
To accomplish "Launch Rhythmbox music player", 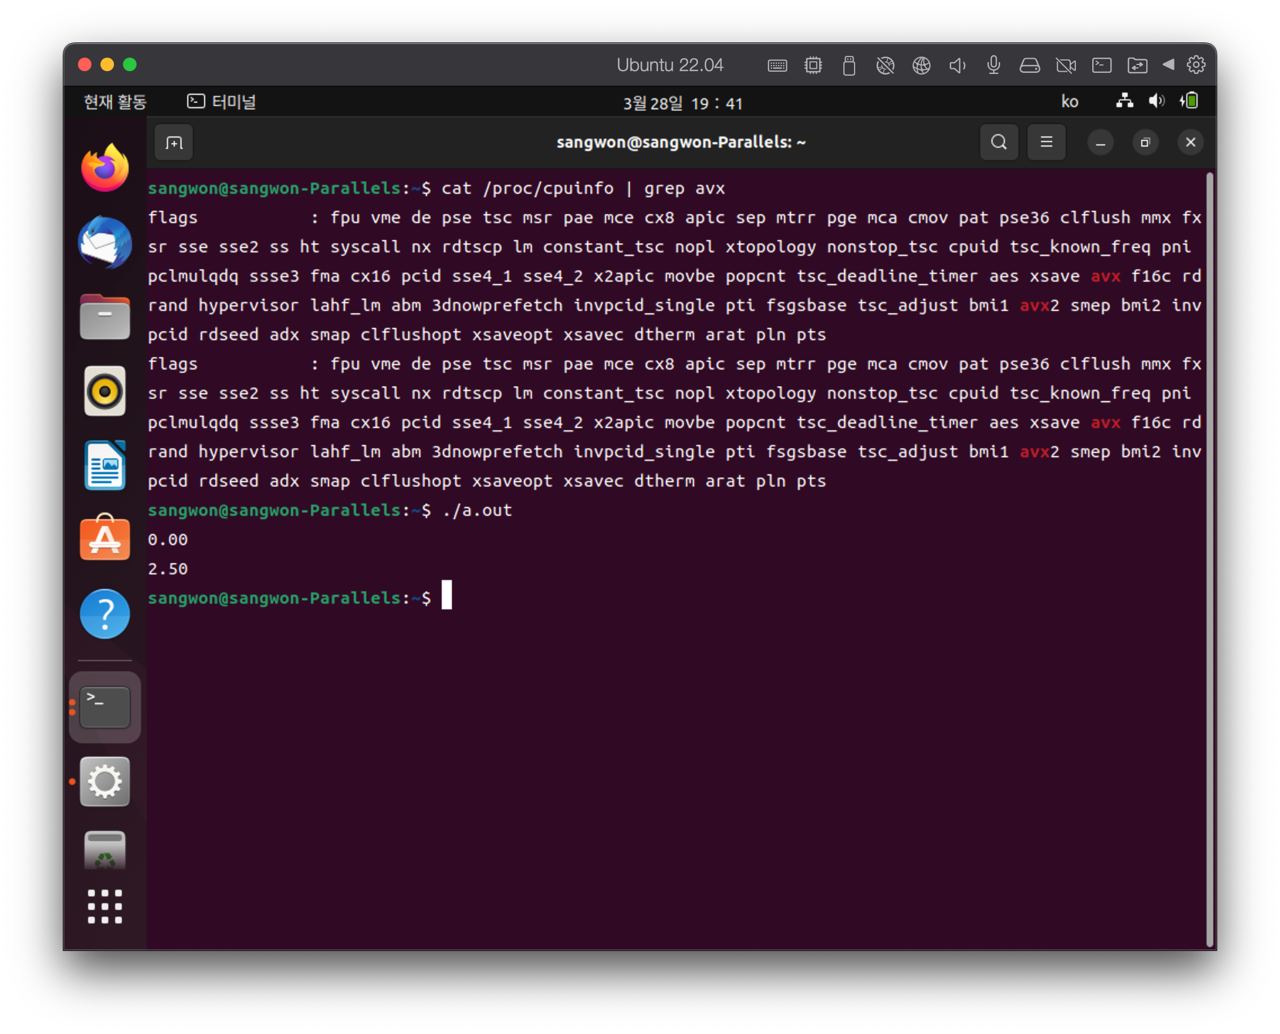I will tap(105, 391).
